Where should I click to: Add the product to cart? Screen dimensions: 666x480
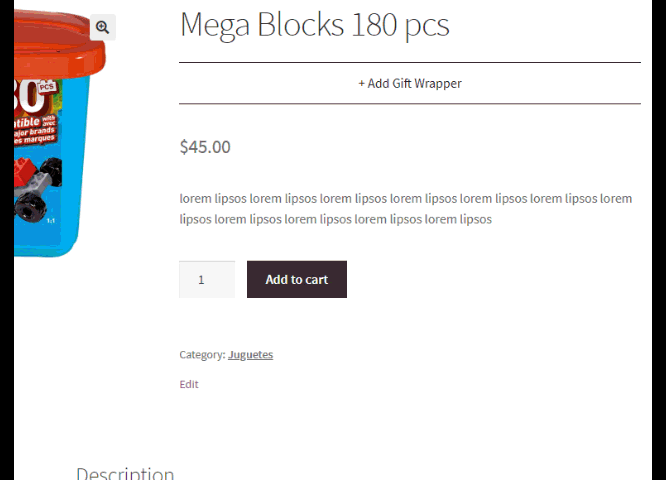(x=297, y=280)
